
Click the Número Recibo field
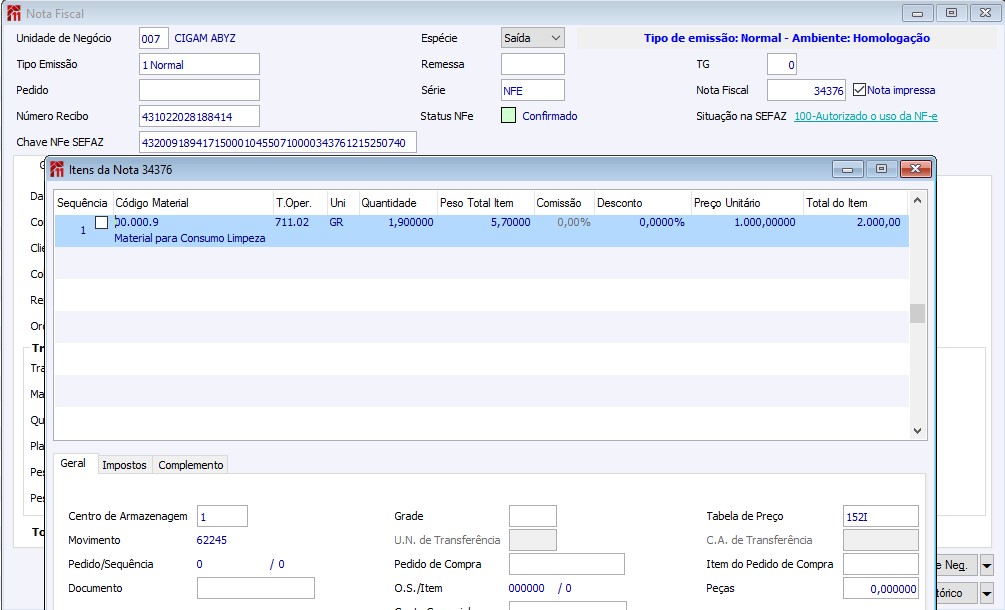(199, 117)
